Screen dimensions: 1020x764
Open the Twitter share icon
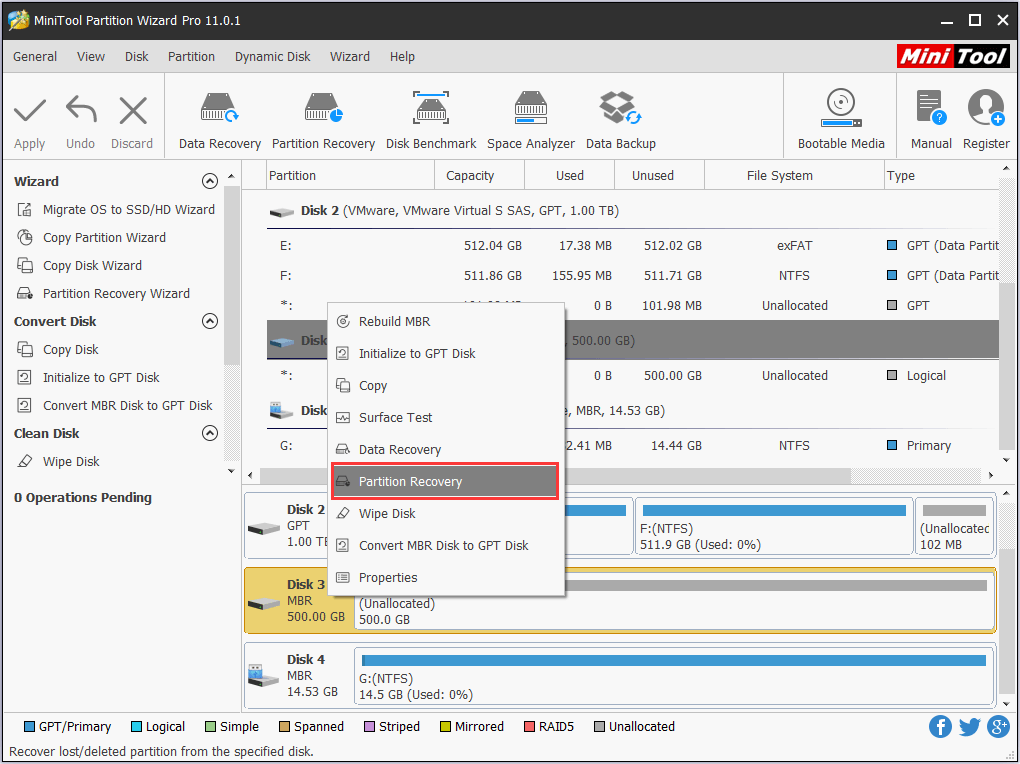click(x=969, y=726)
